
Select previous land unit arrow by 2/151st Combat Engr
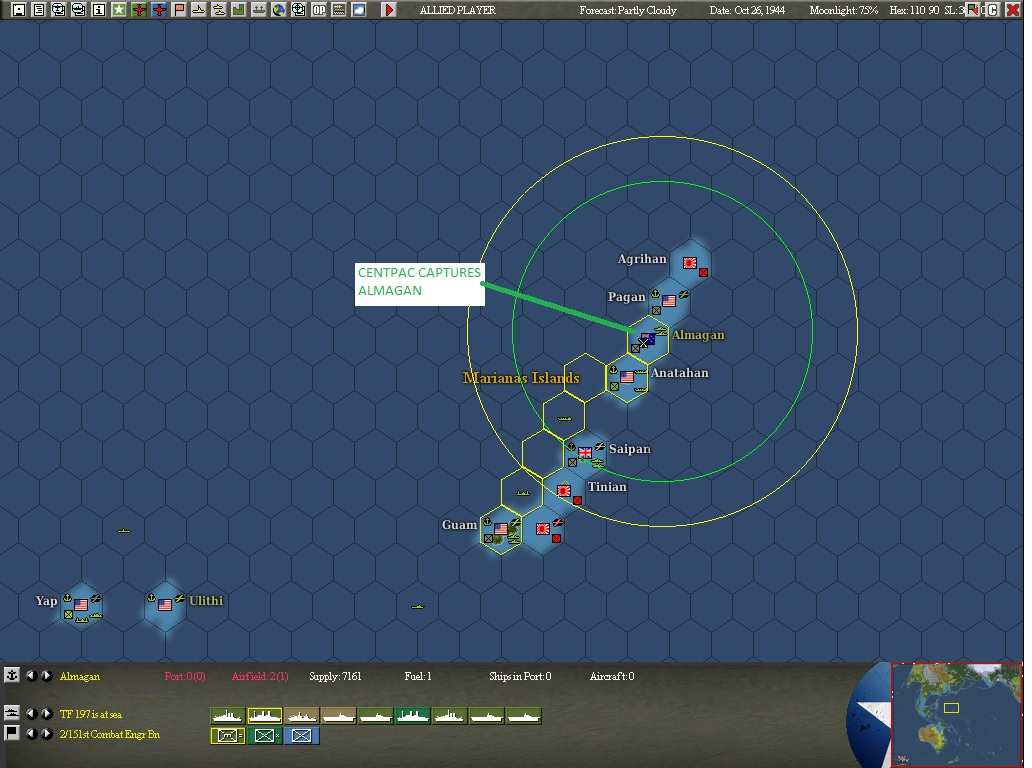[30, 733]
